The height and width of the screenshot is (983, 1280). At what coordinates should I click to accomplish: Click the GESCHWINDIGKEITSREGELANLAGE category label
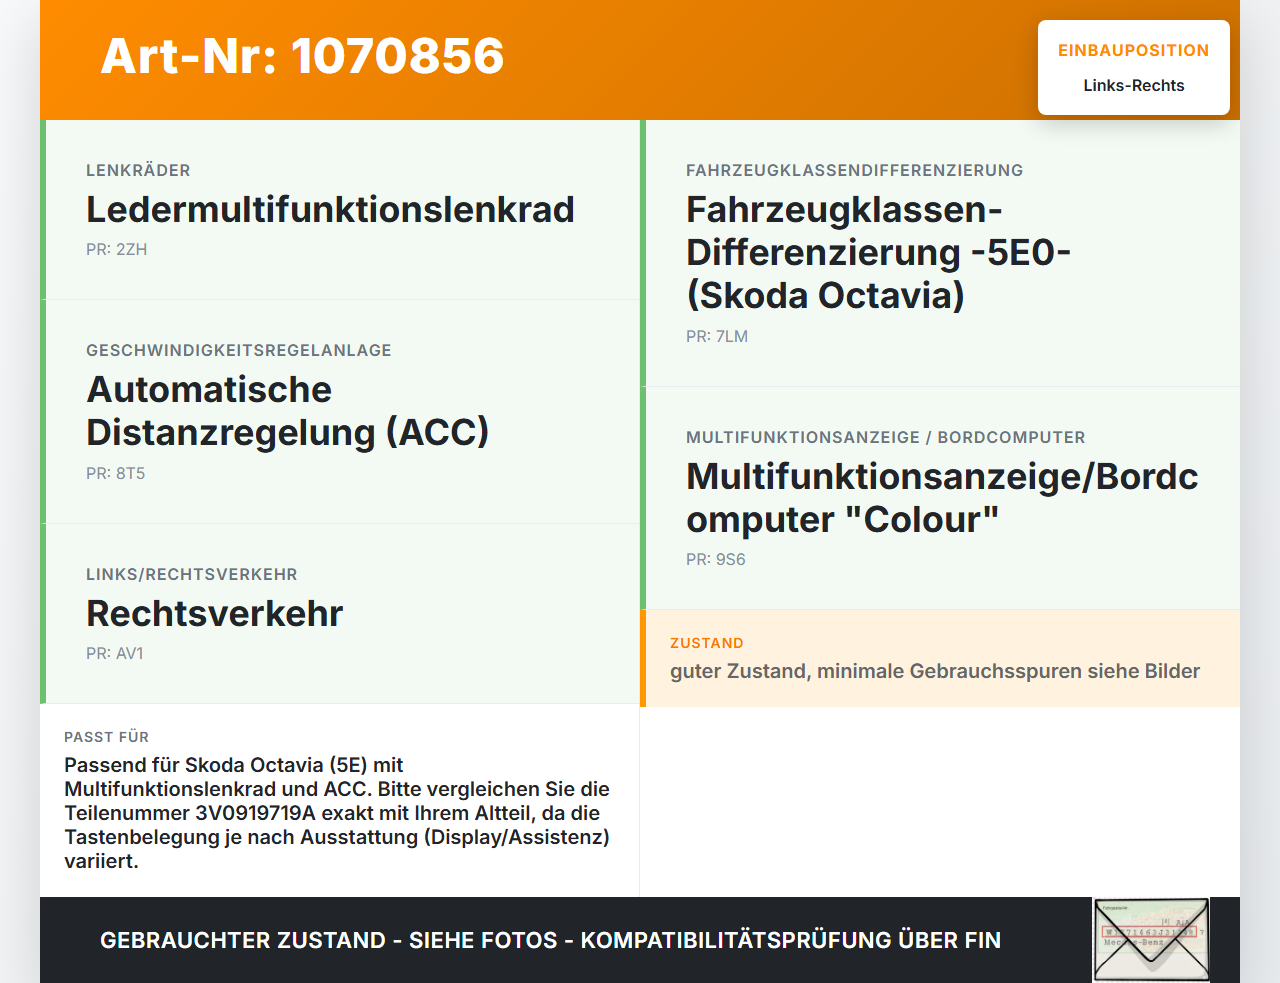(x=239, y=350)
